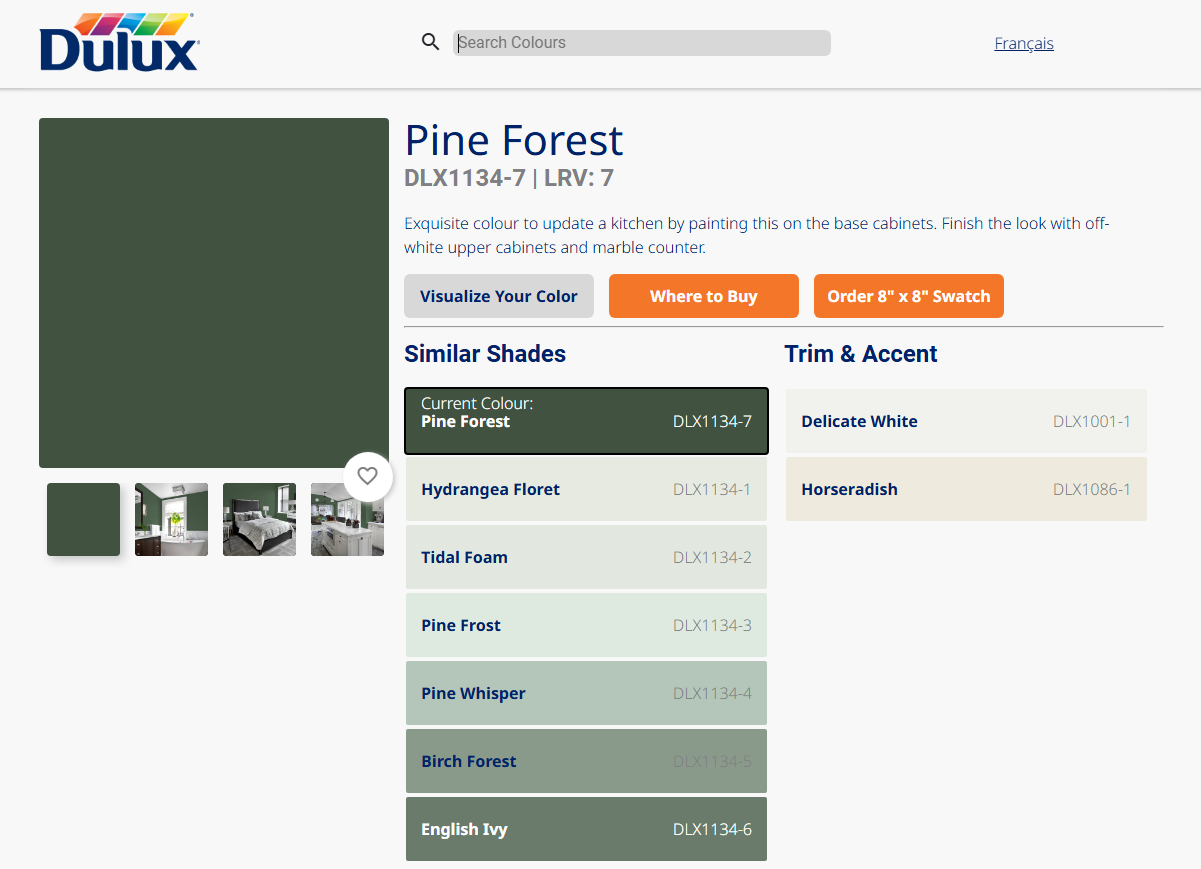View the kitchen room photo thumbnail

(347, 519)
